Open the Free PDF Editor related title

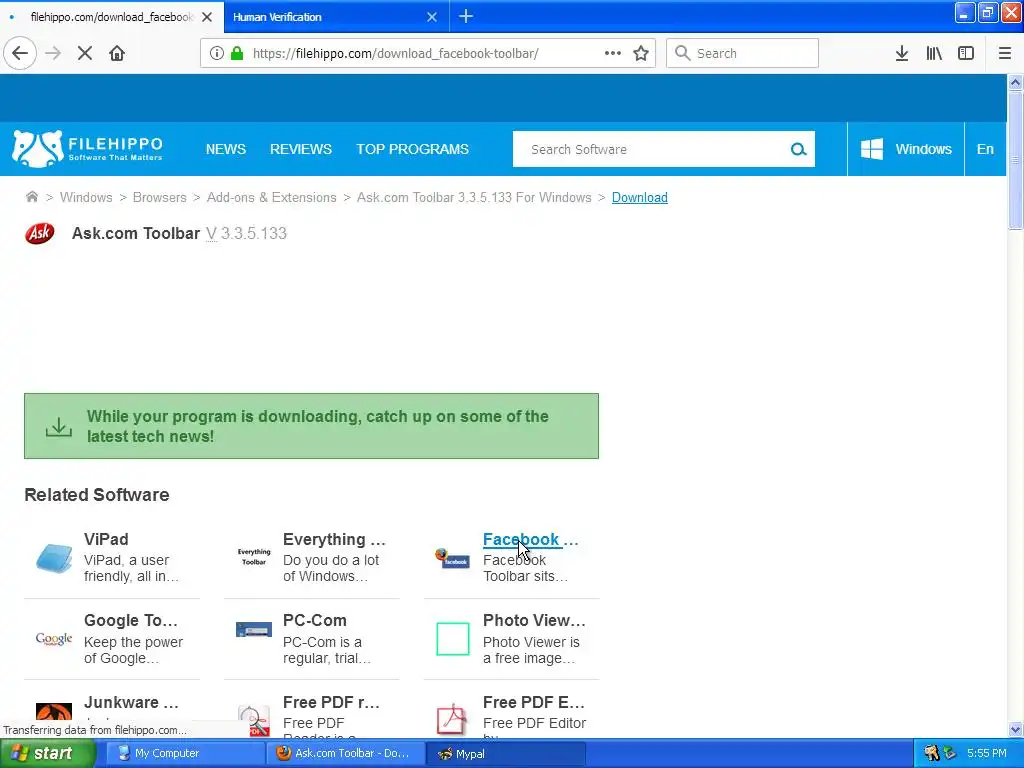(x=534, y=702)
